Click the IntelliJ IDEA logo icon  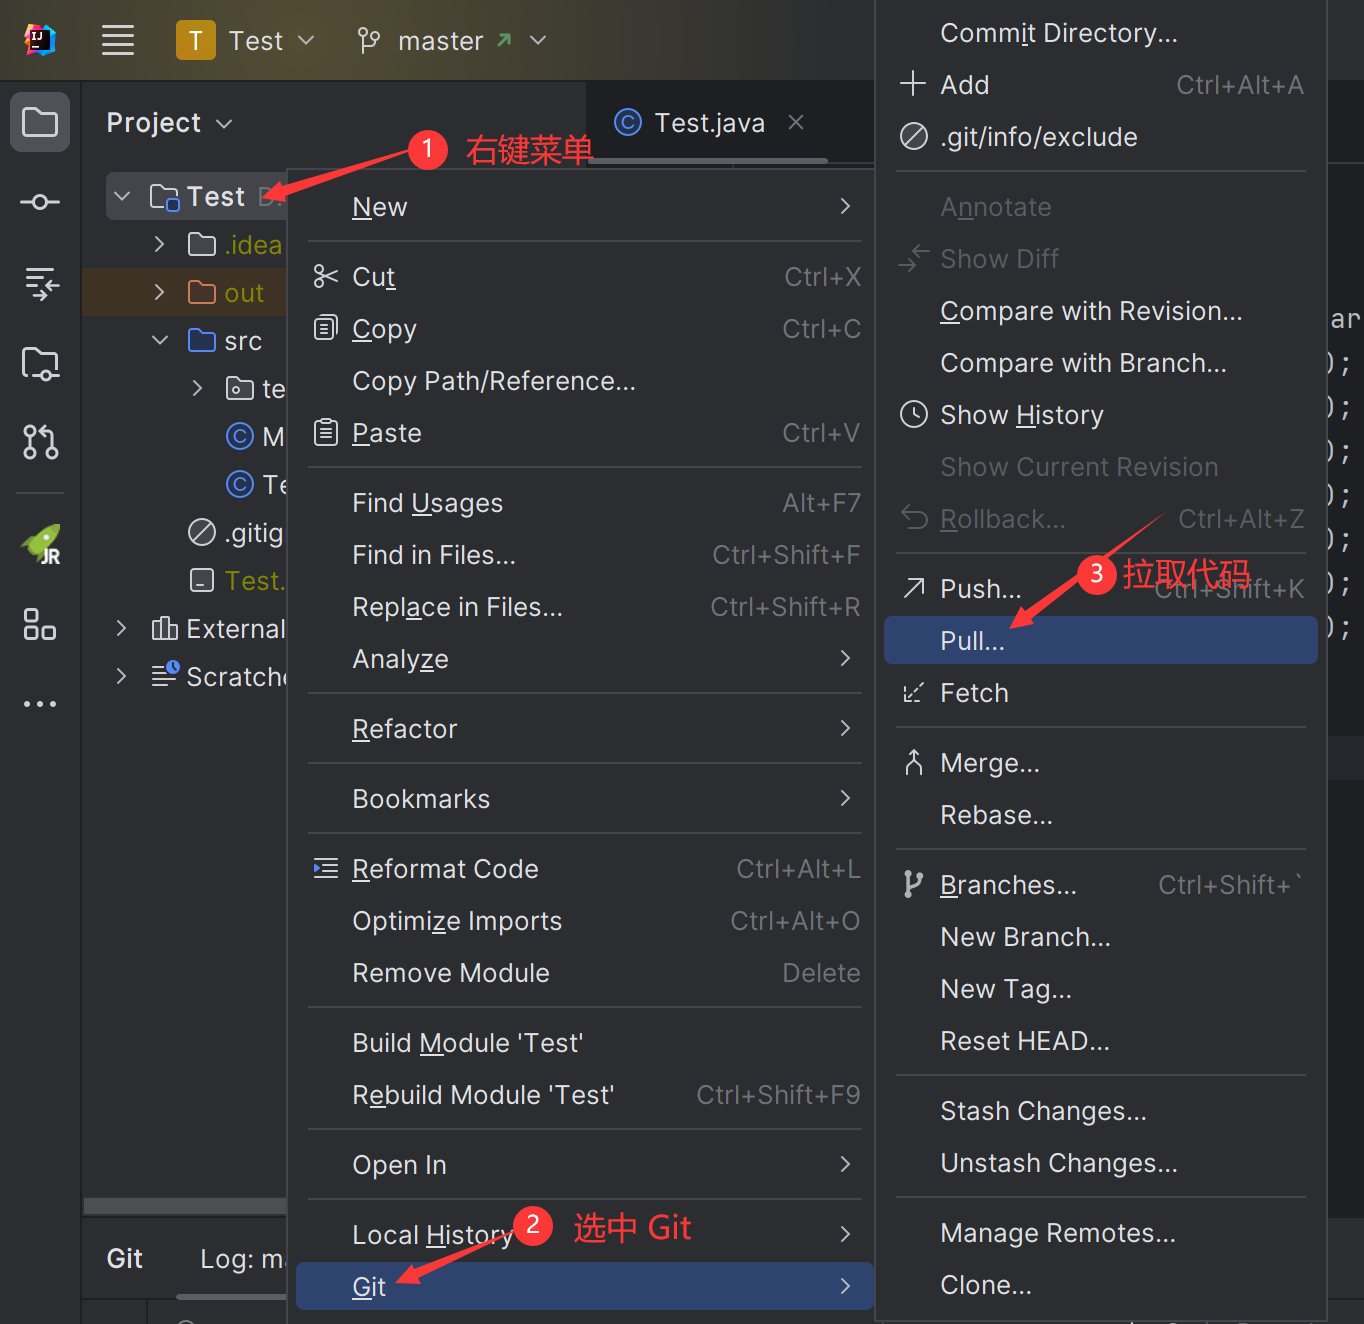point(39,40)
